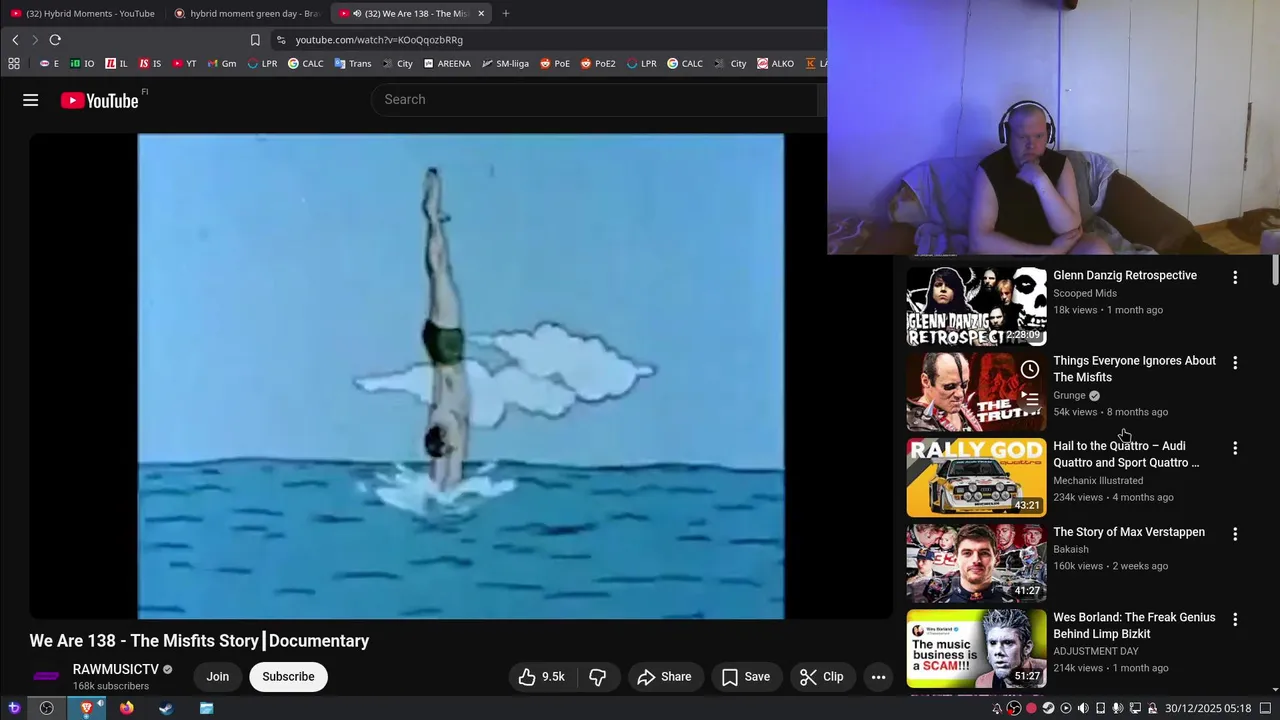Open the PoE2 bookmark
This screenshot has width=1280, height=720.
(598, 63)
